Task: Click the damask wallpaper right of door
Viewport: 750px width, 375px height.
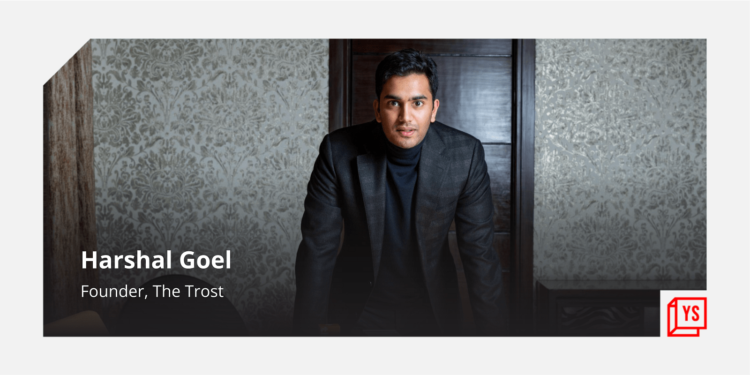Action: (x=620, y=158)
